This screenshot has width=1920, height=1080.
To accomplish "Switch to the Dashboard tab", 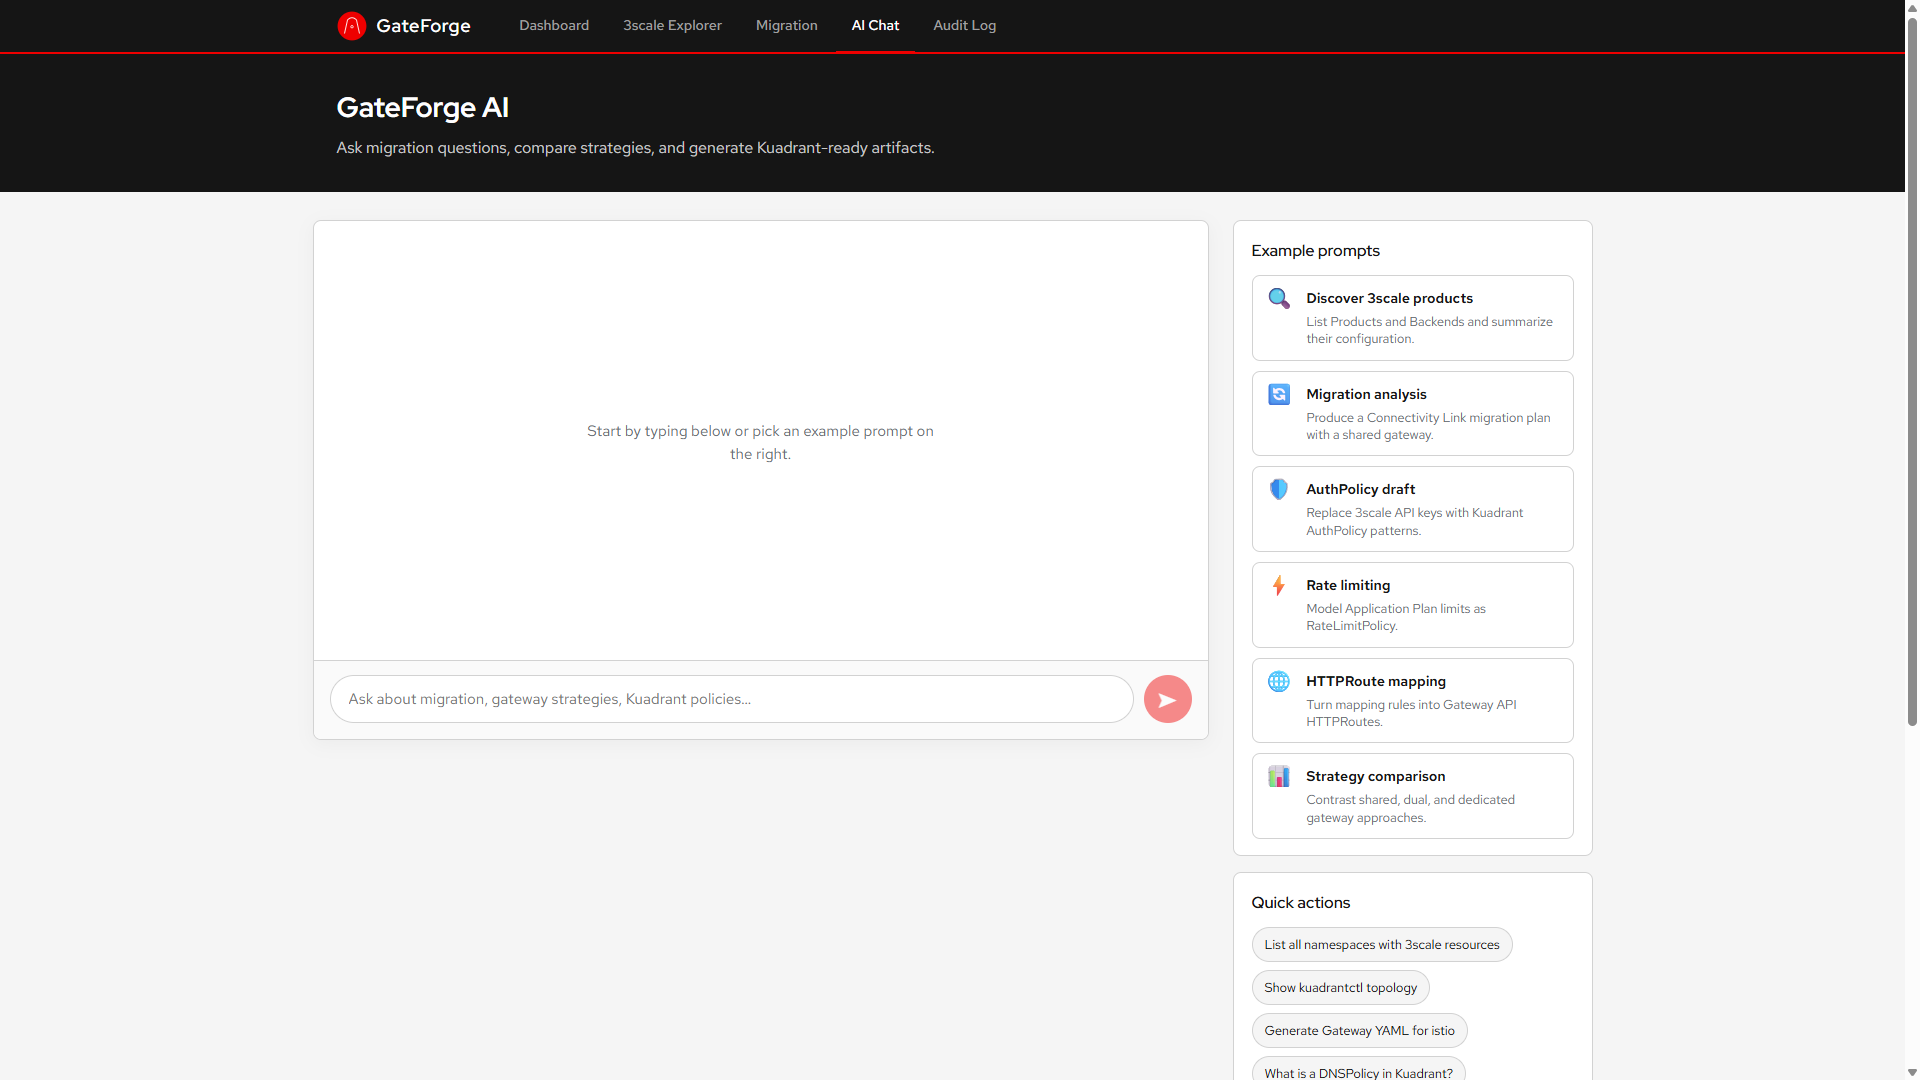I will click(x=553, y=25).
